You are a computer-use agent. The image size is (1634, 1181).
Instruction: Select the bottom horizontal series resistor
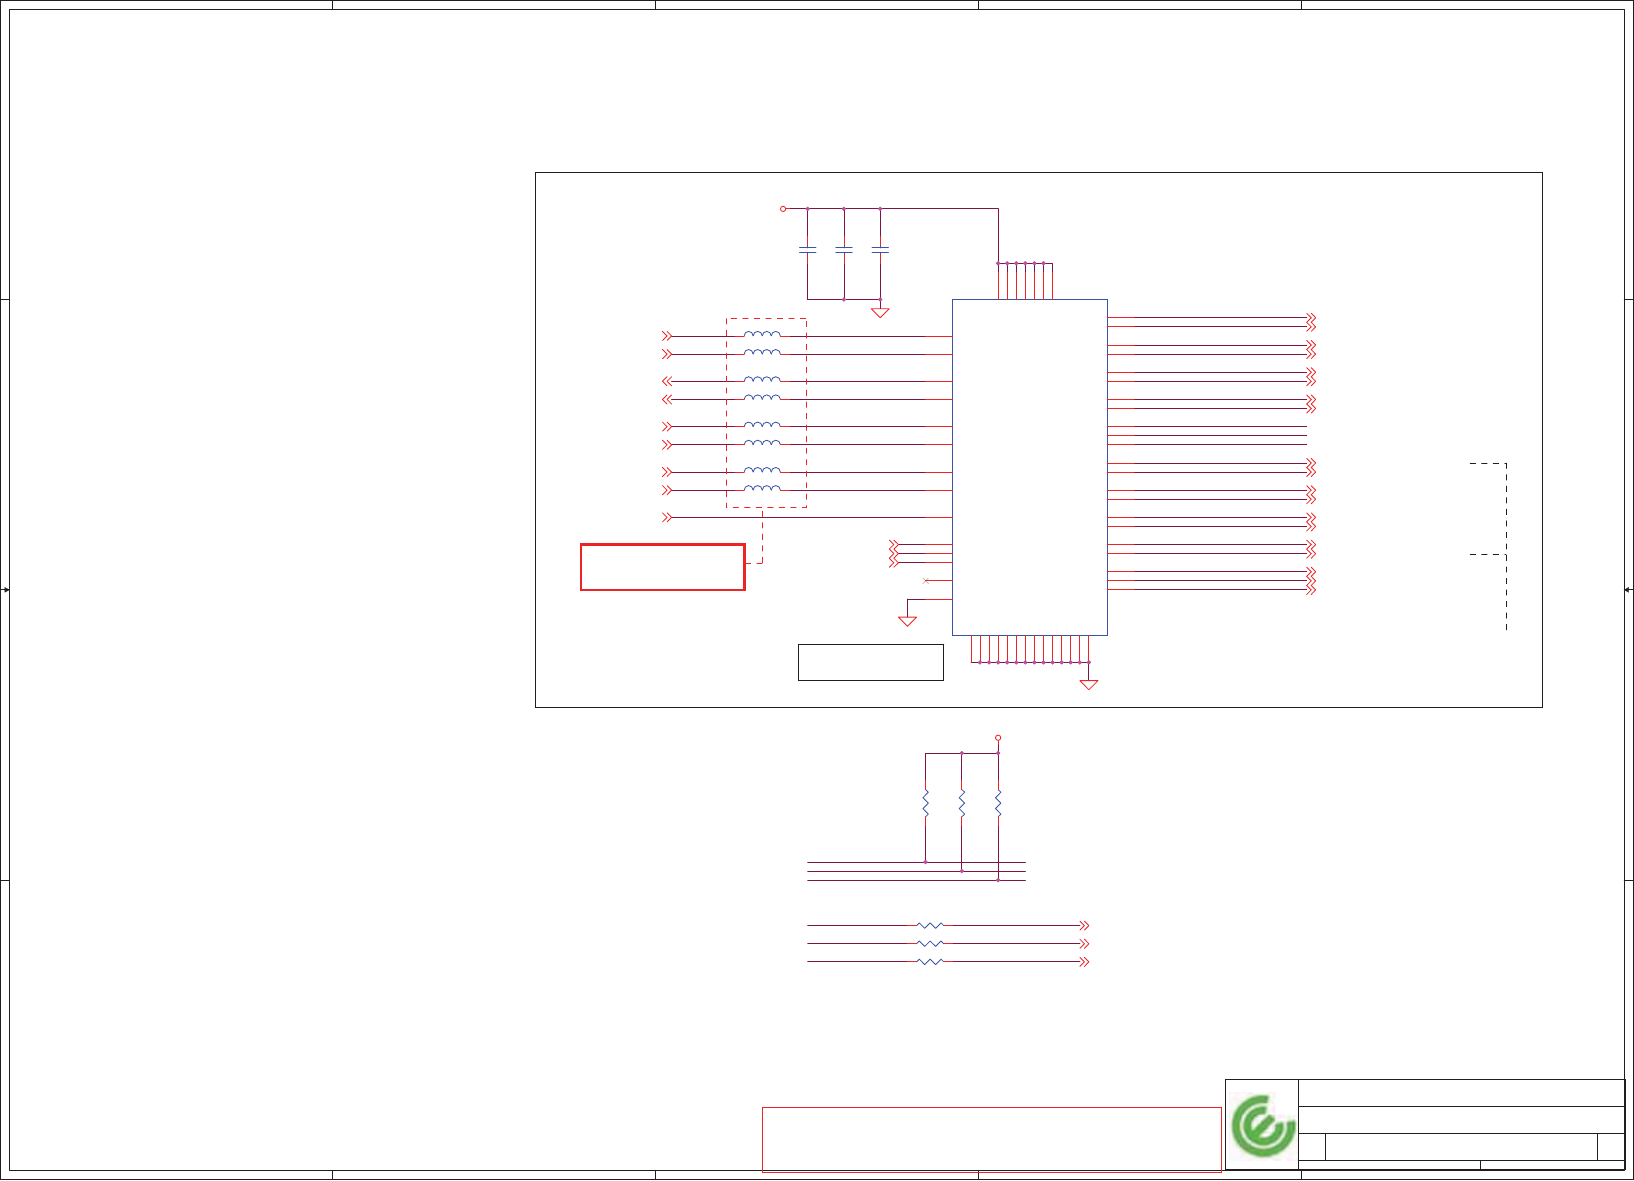(930, 962)
